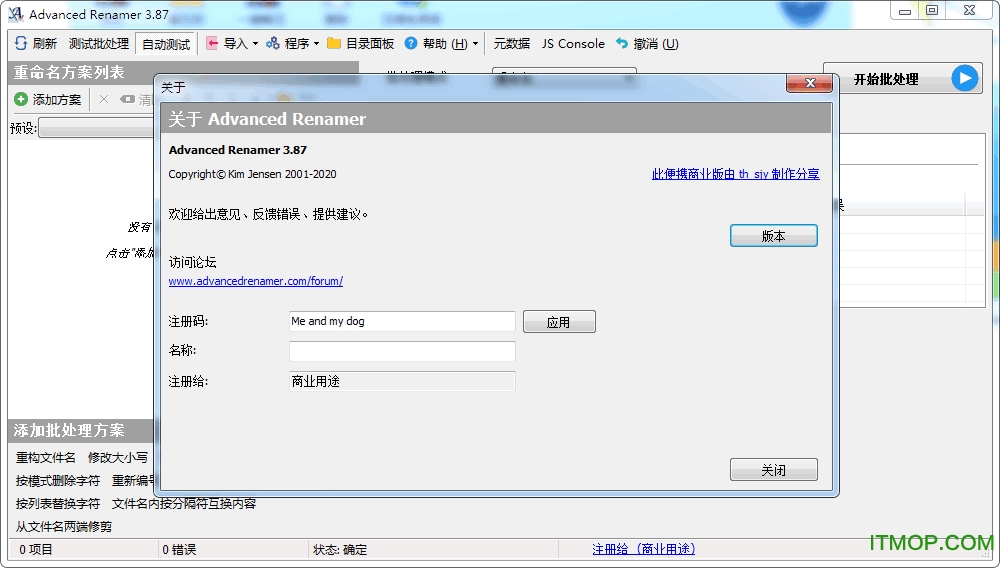Click 测试批处理 in the toolbar
This screenshot has width=1000, height=568.
(x=99, y=43)
